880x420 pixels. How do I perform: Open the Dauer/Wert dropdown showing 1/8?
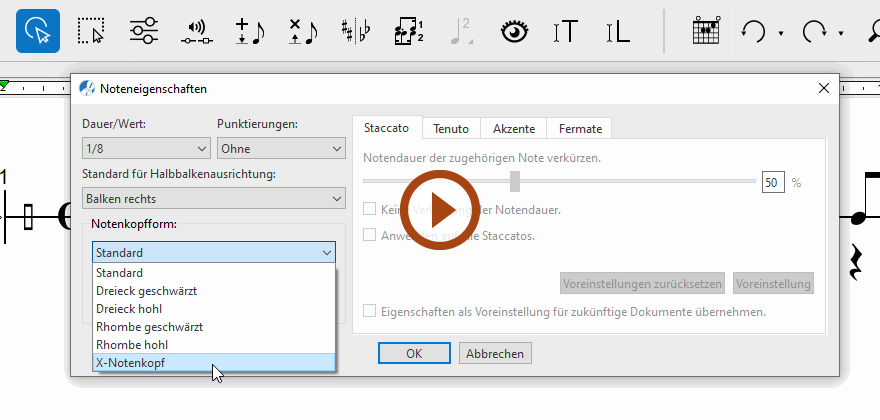click(144, 149)
